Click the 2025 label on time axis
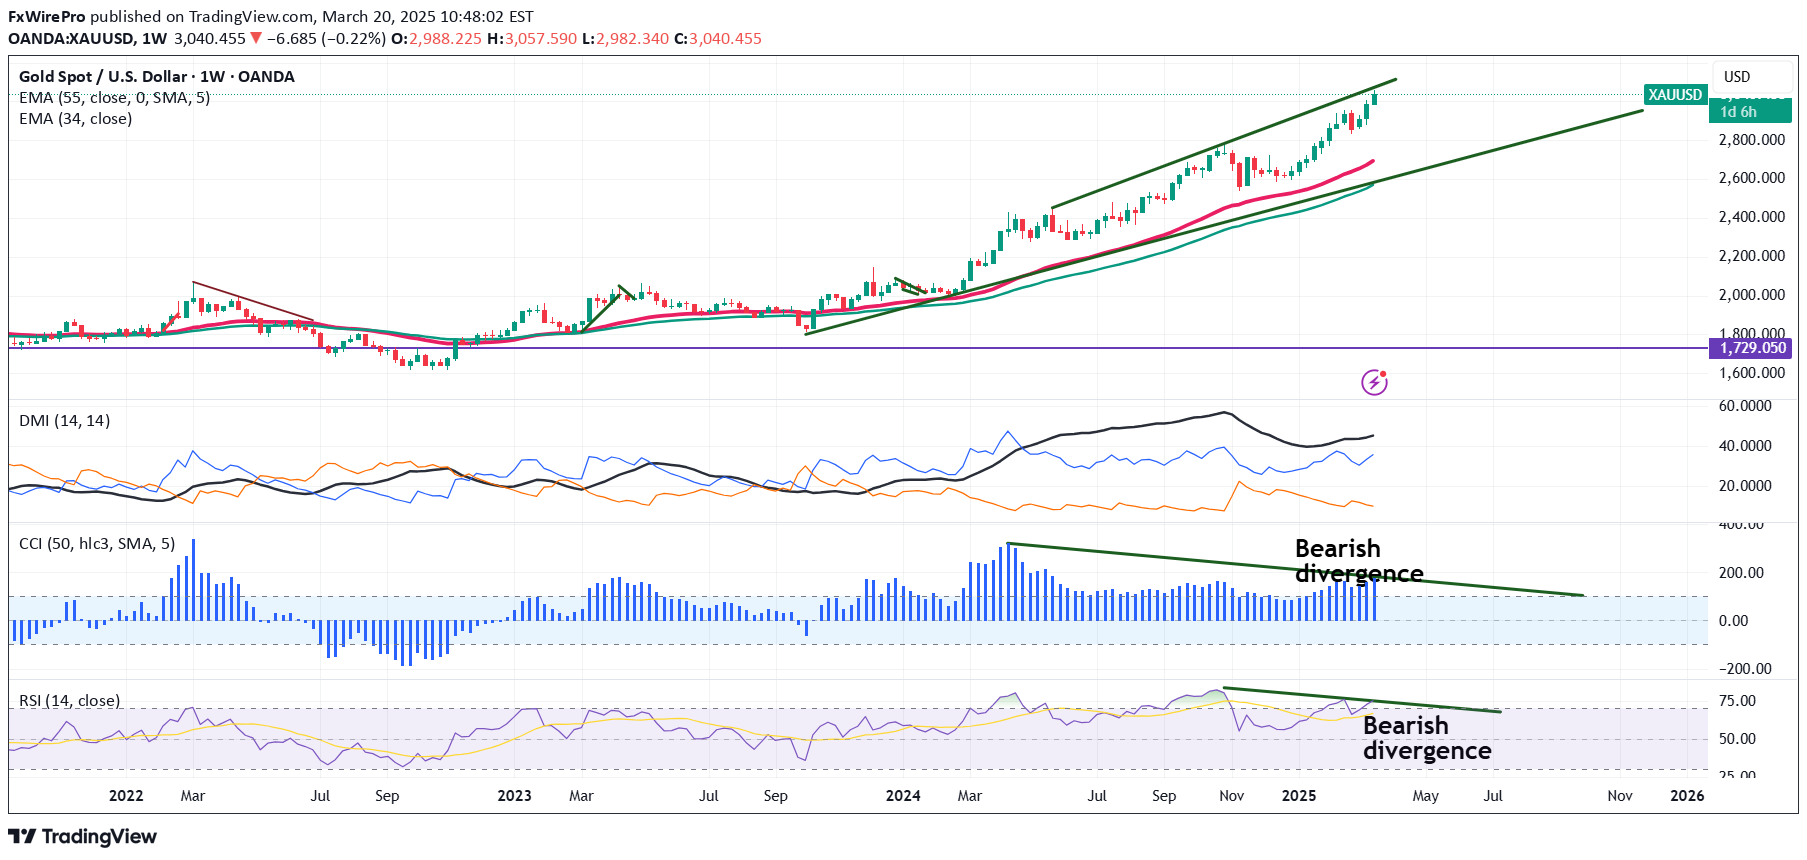The image size is (1807, 860). 1299,796
